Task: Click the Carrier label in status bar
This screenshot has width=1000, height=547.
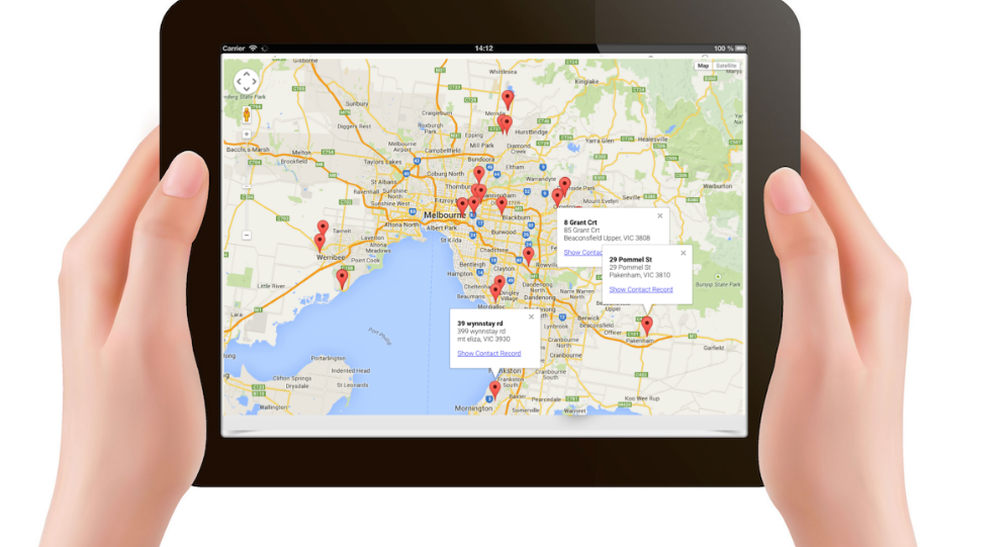Action: click(x=234, y=48)
